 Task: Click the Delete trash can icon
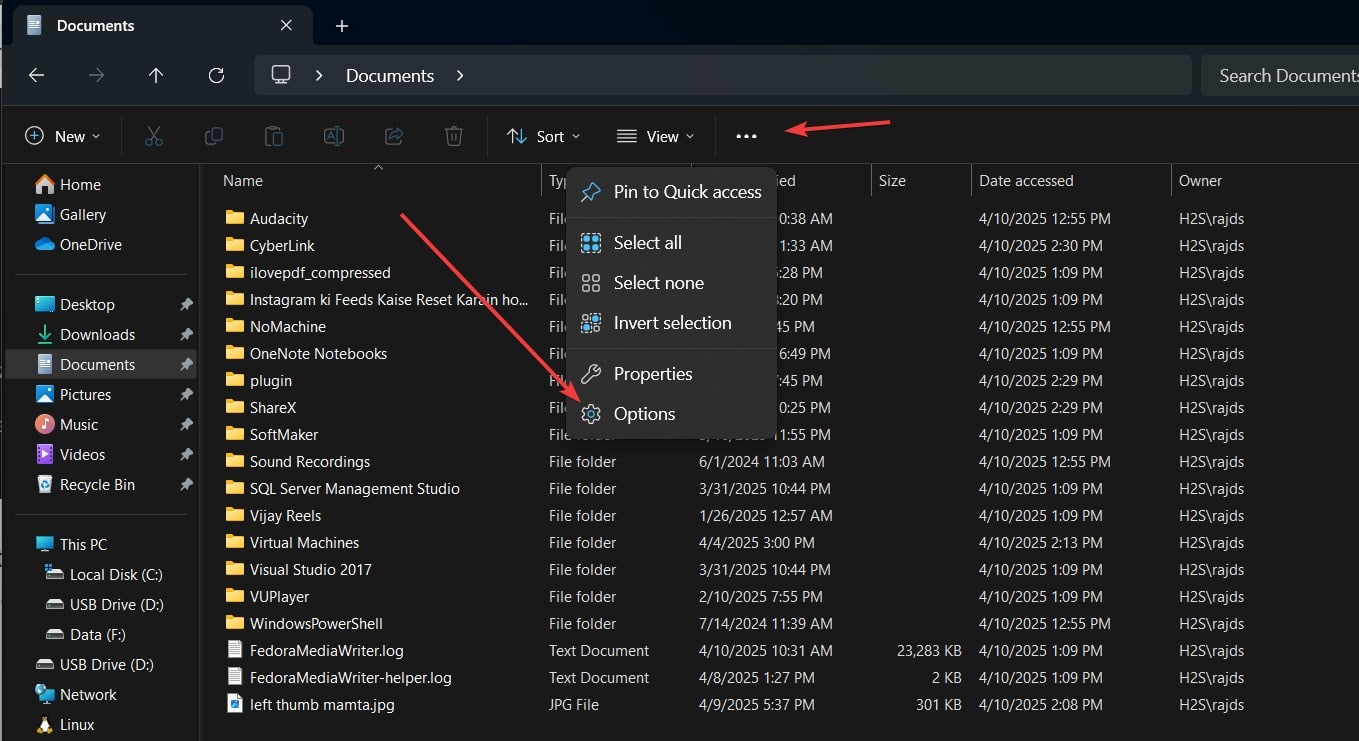pyautogui.click(x=454, y=136)
